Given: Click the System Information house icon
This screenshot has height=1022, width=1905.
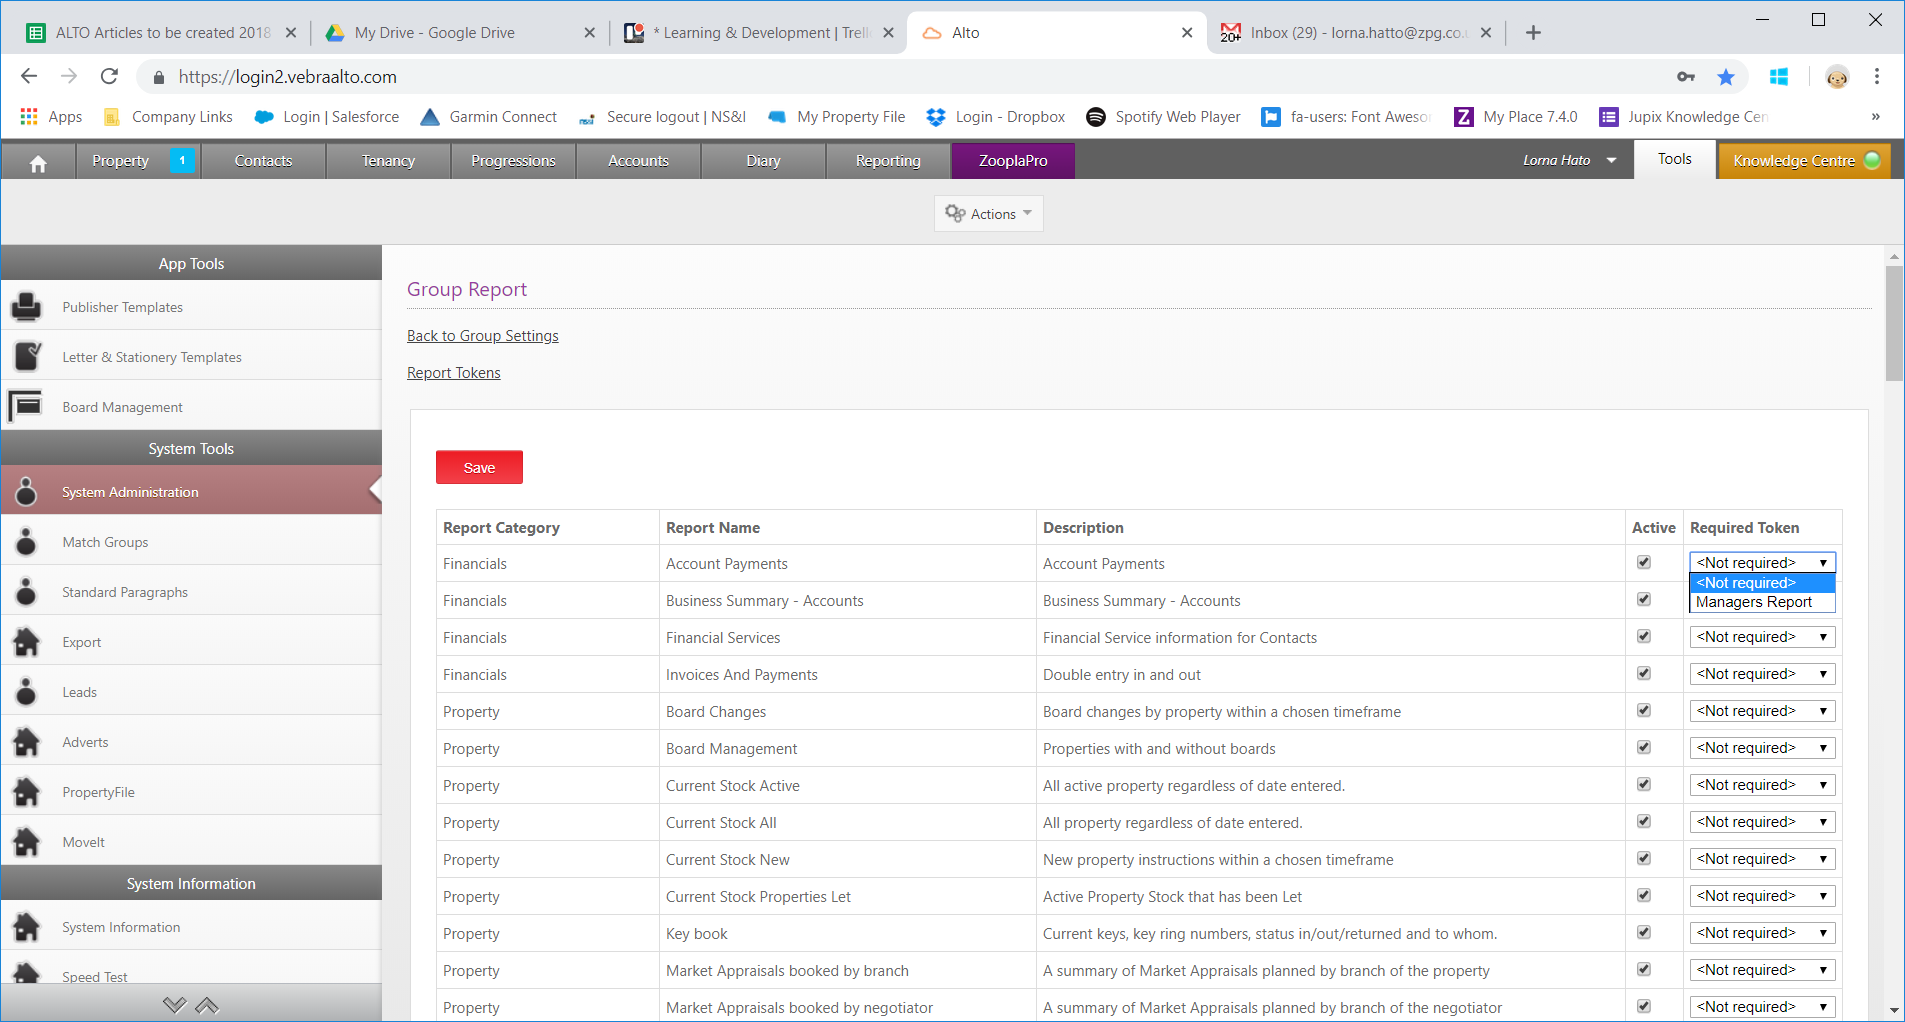Looking at the screenshot, I should pyautogui.click(x=26, y=926).
